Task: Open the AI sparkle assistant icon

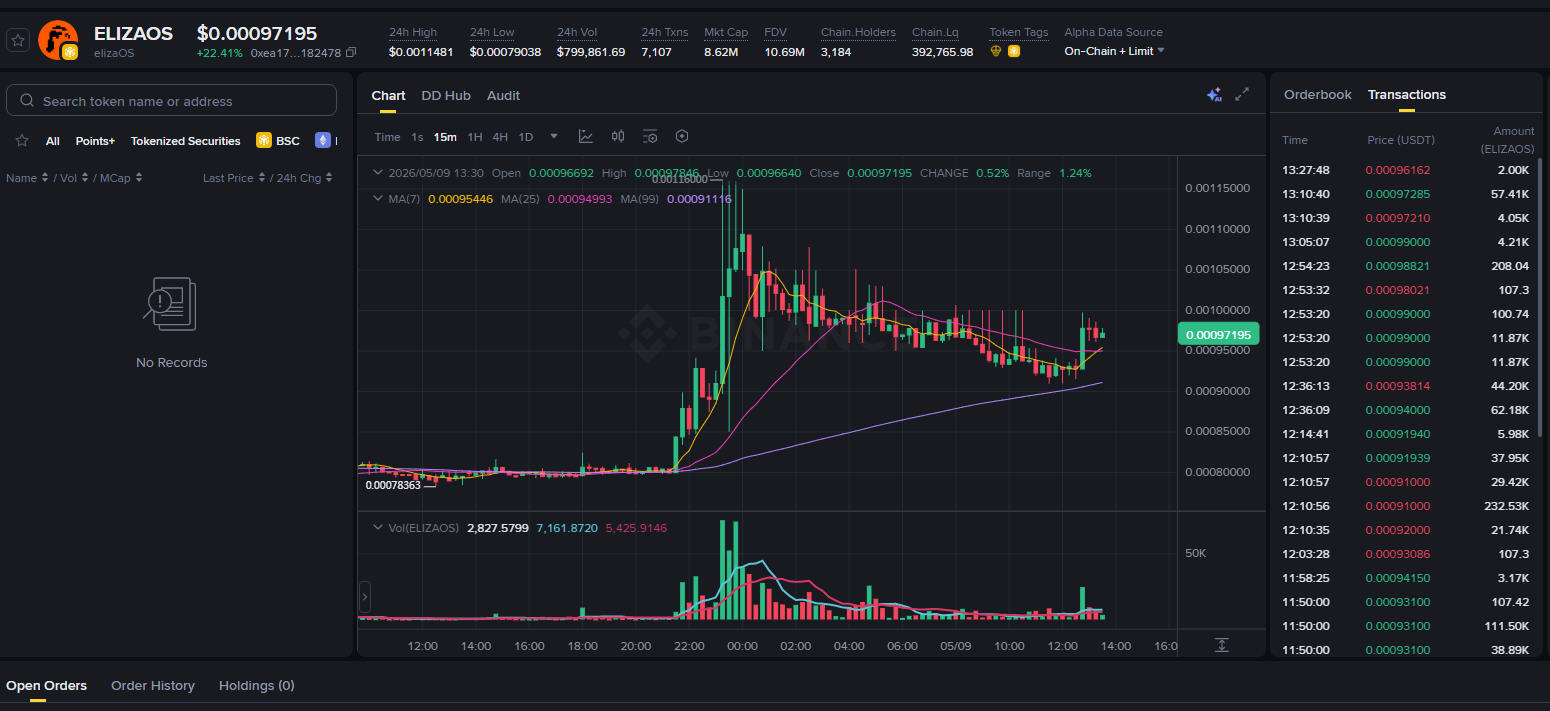Action: [x=1214, y=94]
